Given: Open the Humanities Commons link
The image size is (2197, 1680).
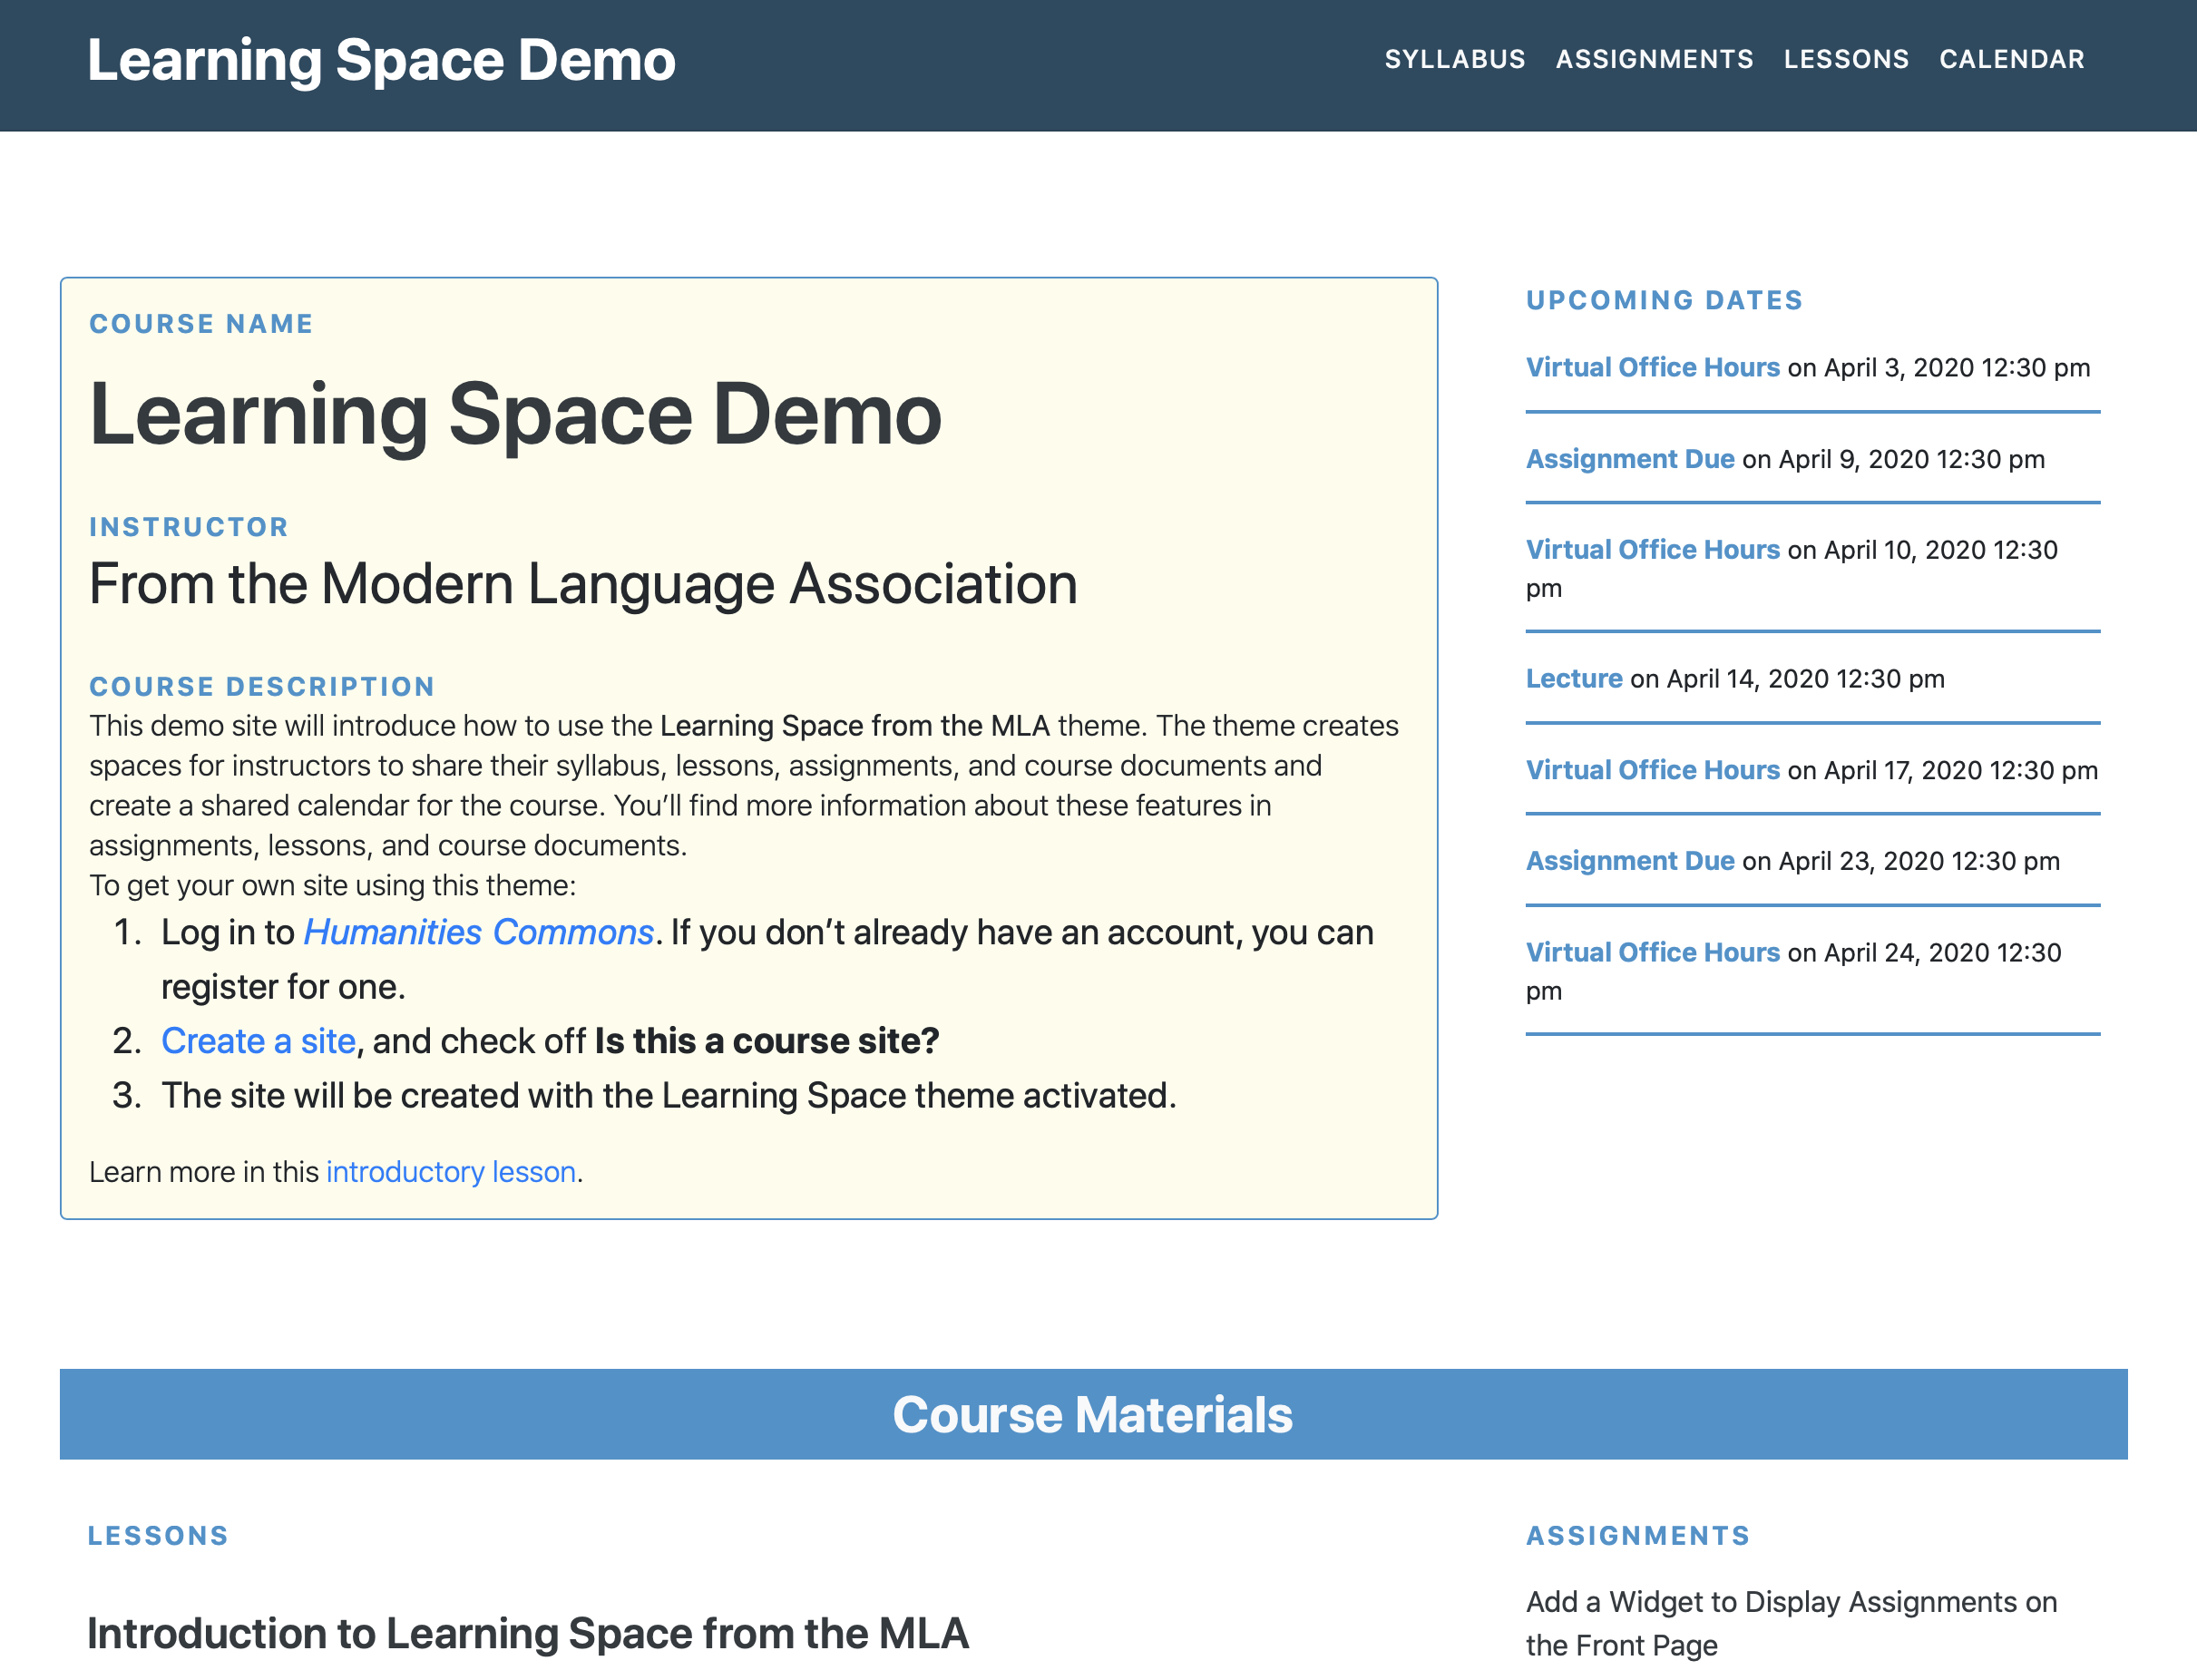Looking at the screenshot, I should coord(478,932).
